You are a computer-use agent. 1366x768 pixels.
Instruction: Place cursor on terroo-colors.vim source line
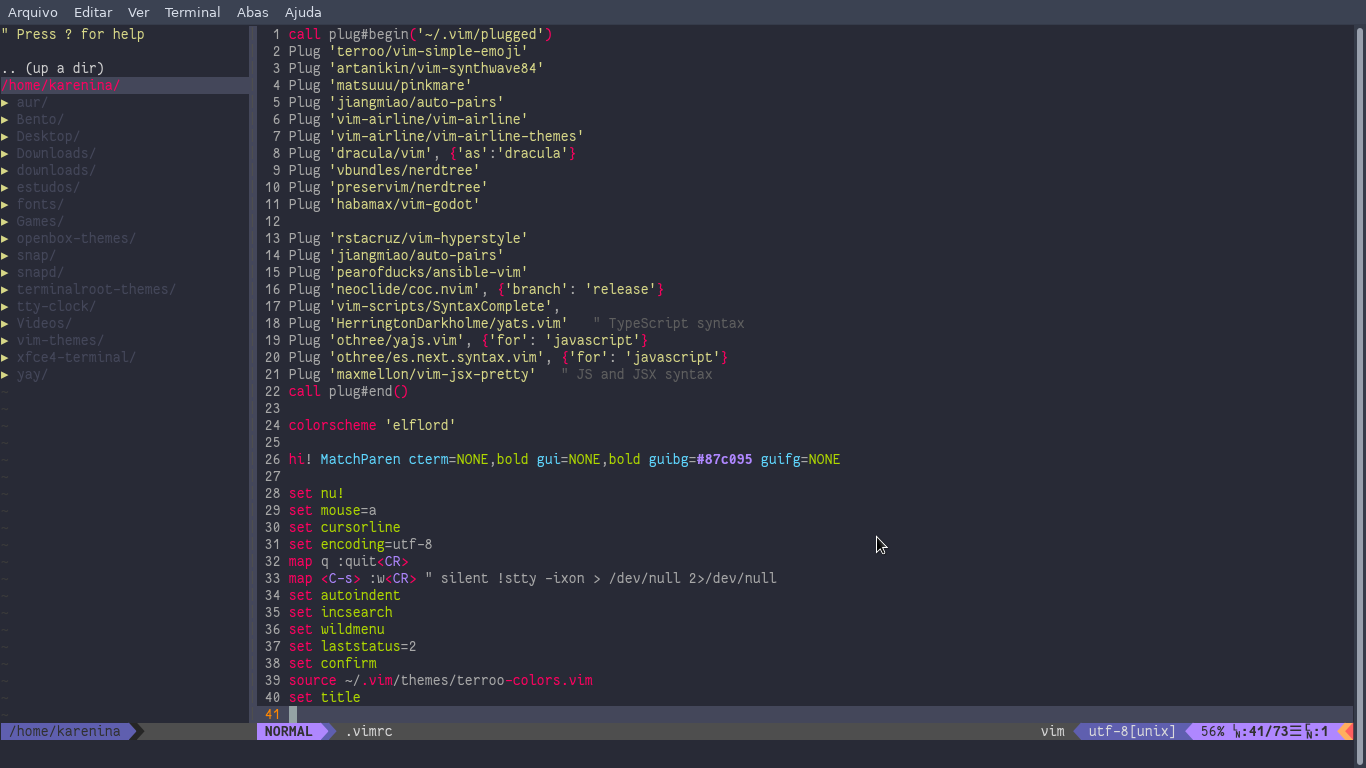point(440,680)
